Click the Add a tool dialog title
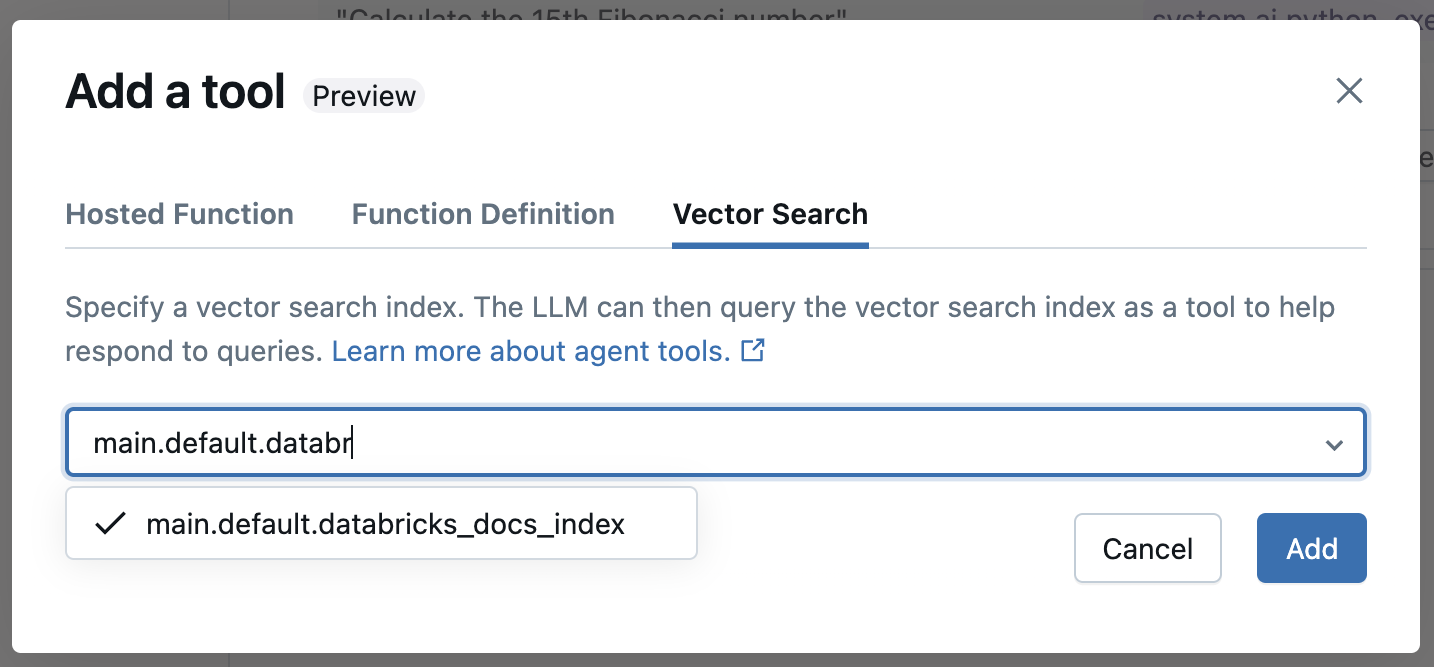Viewport: 1434px width, 667px height. (x=174, y=91)
